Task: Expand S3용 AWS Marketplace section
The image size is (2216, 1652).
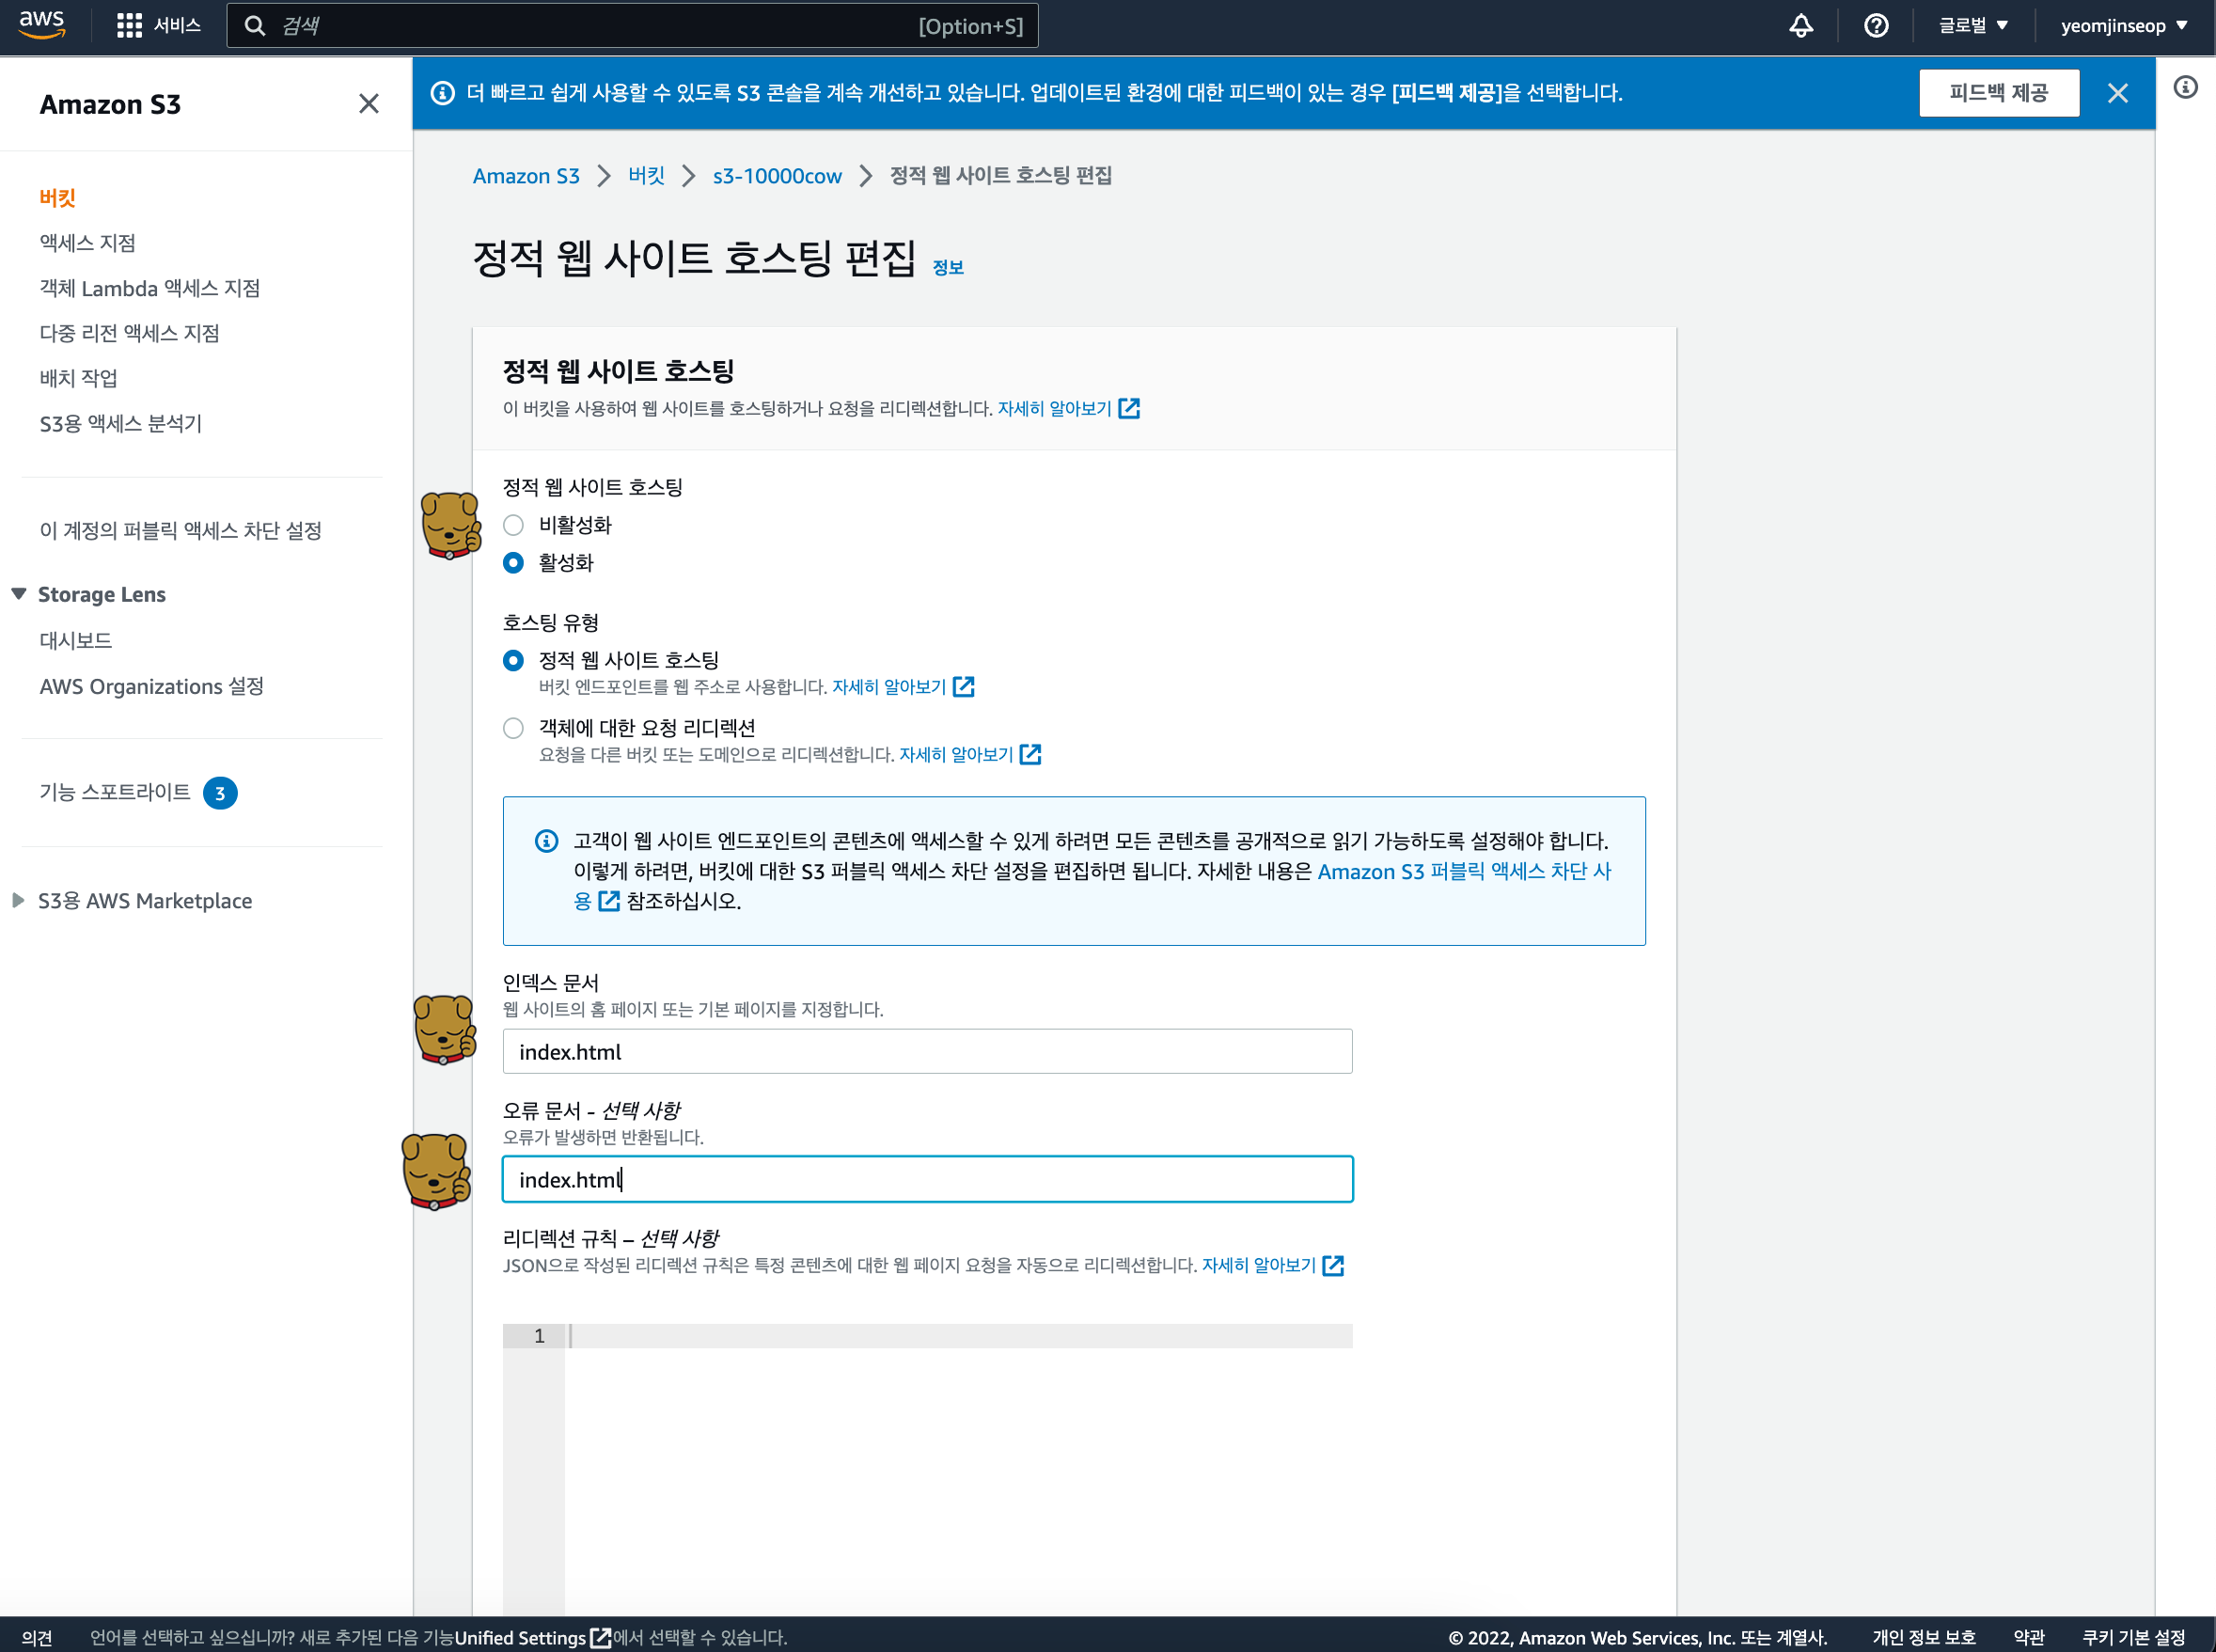Action: point(19,901)
